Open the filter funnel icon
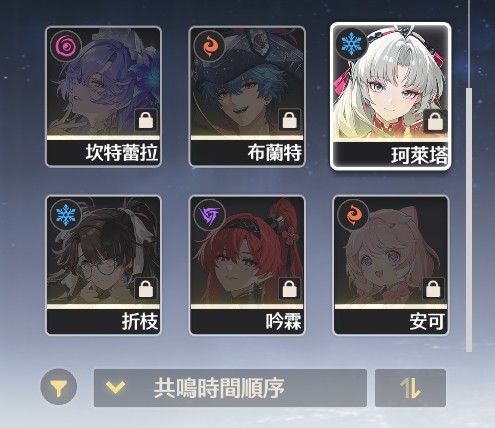The height and width of the screenshot is (428, 495). (x=59, y=387)
